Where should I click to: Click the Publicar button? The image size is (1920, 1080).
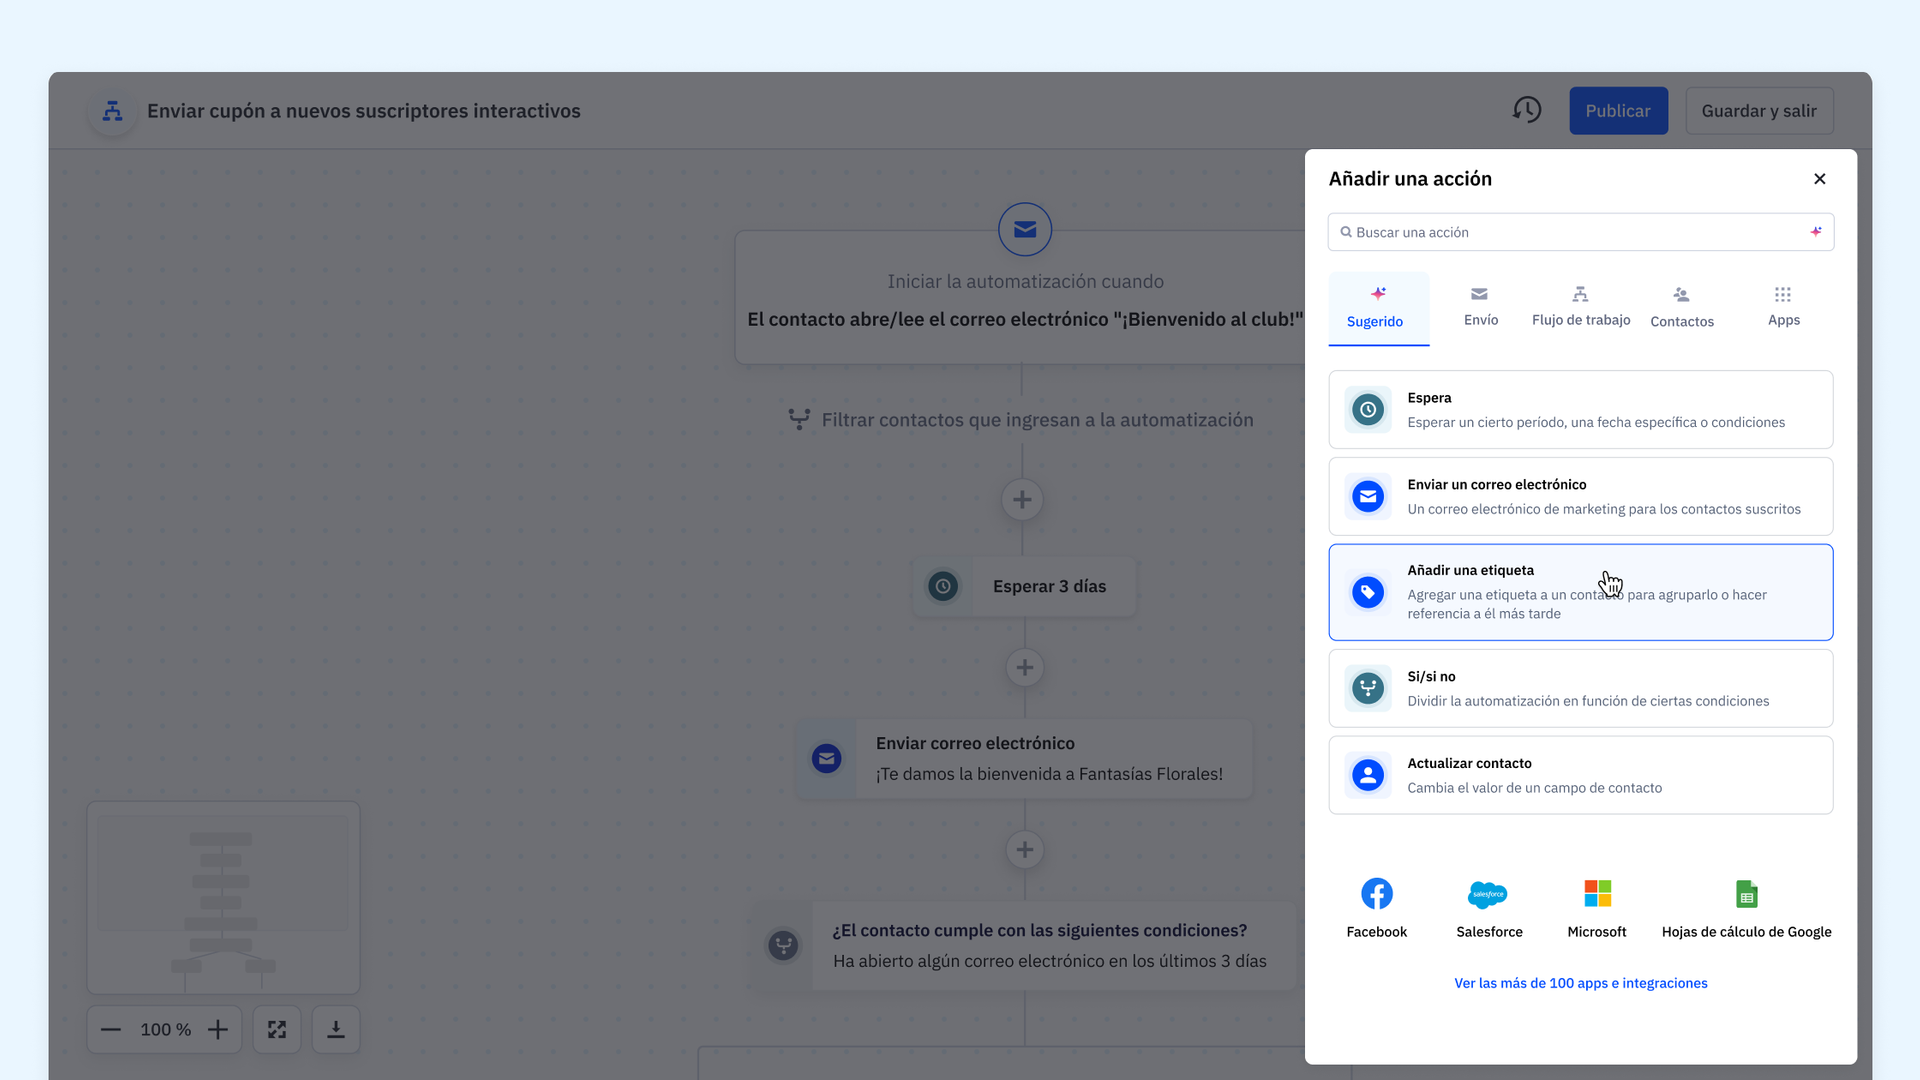click(1617, 111)
